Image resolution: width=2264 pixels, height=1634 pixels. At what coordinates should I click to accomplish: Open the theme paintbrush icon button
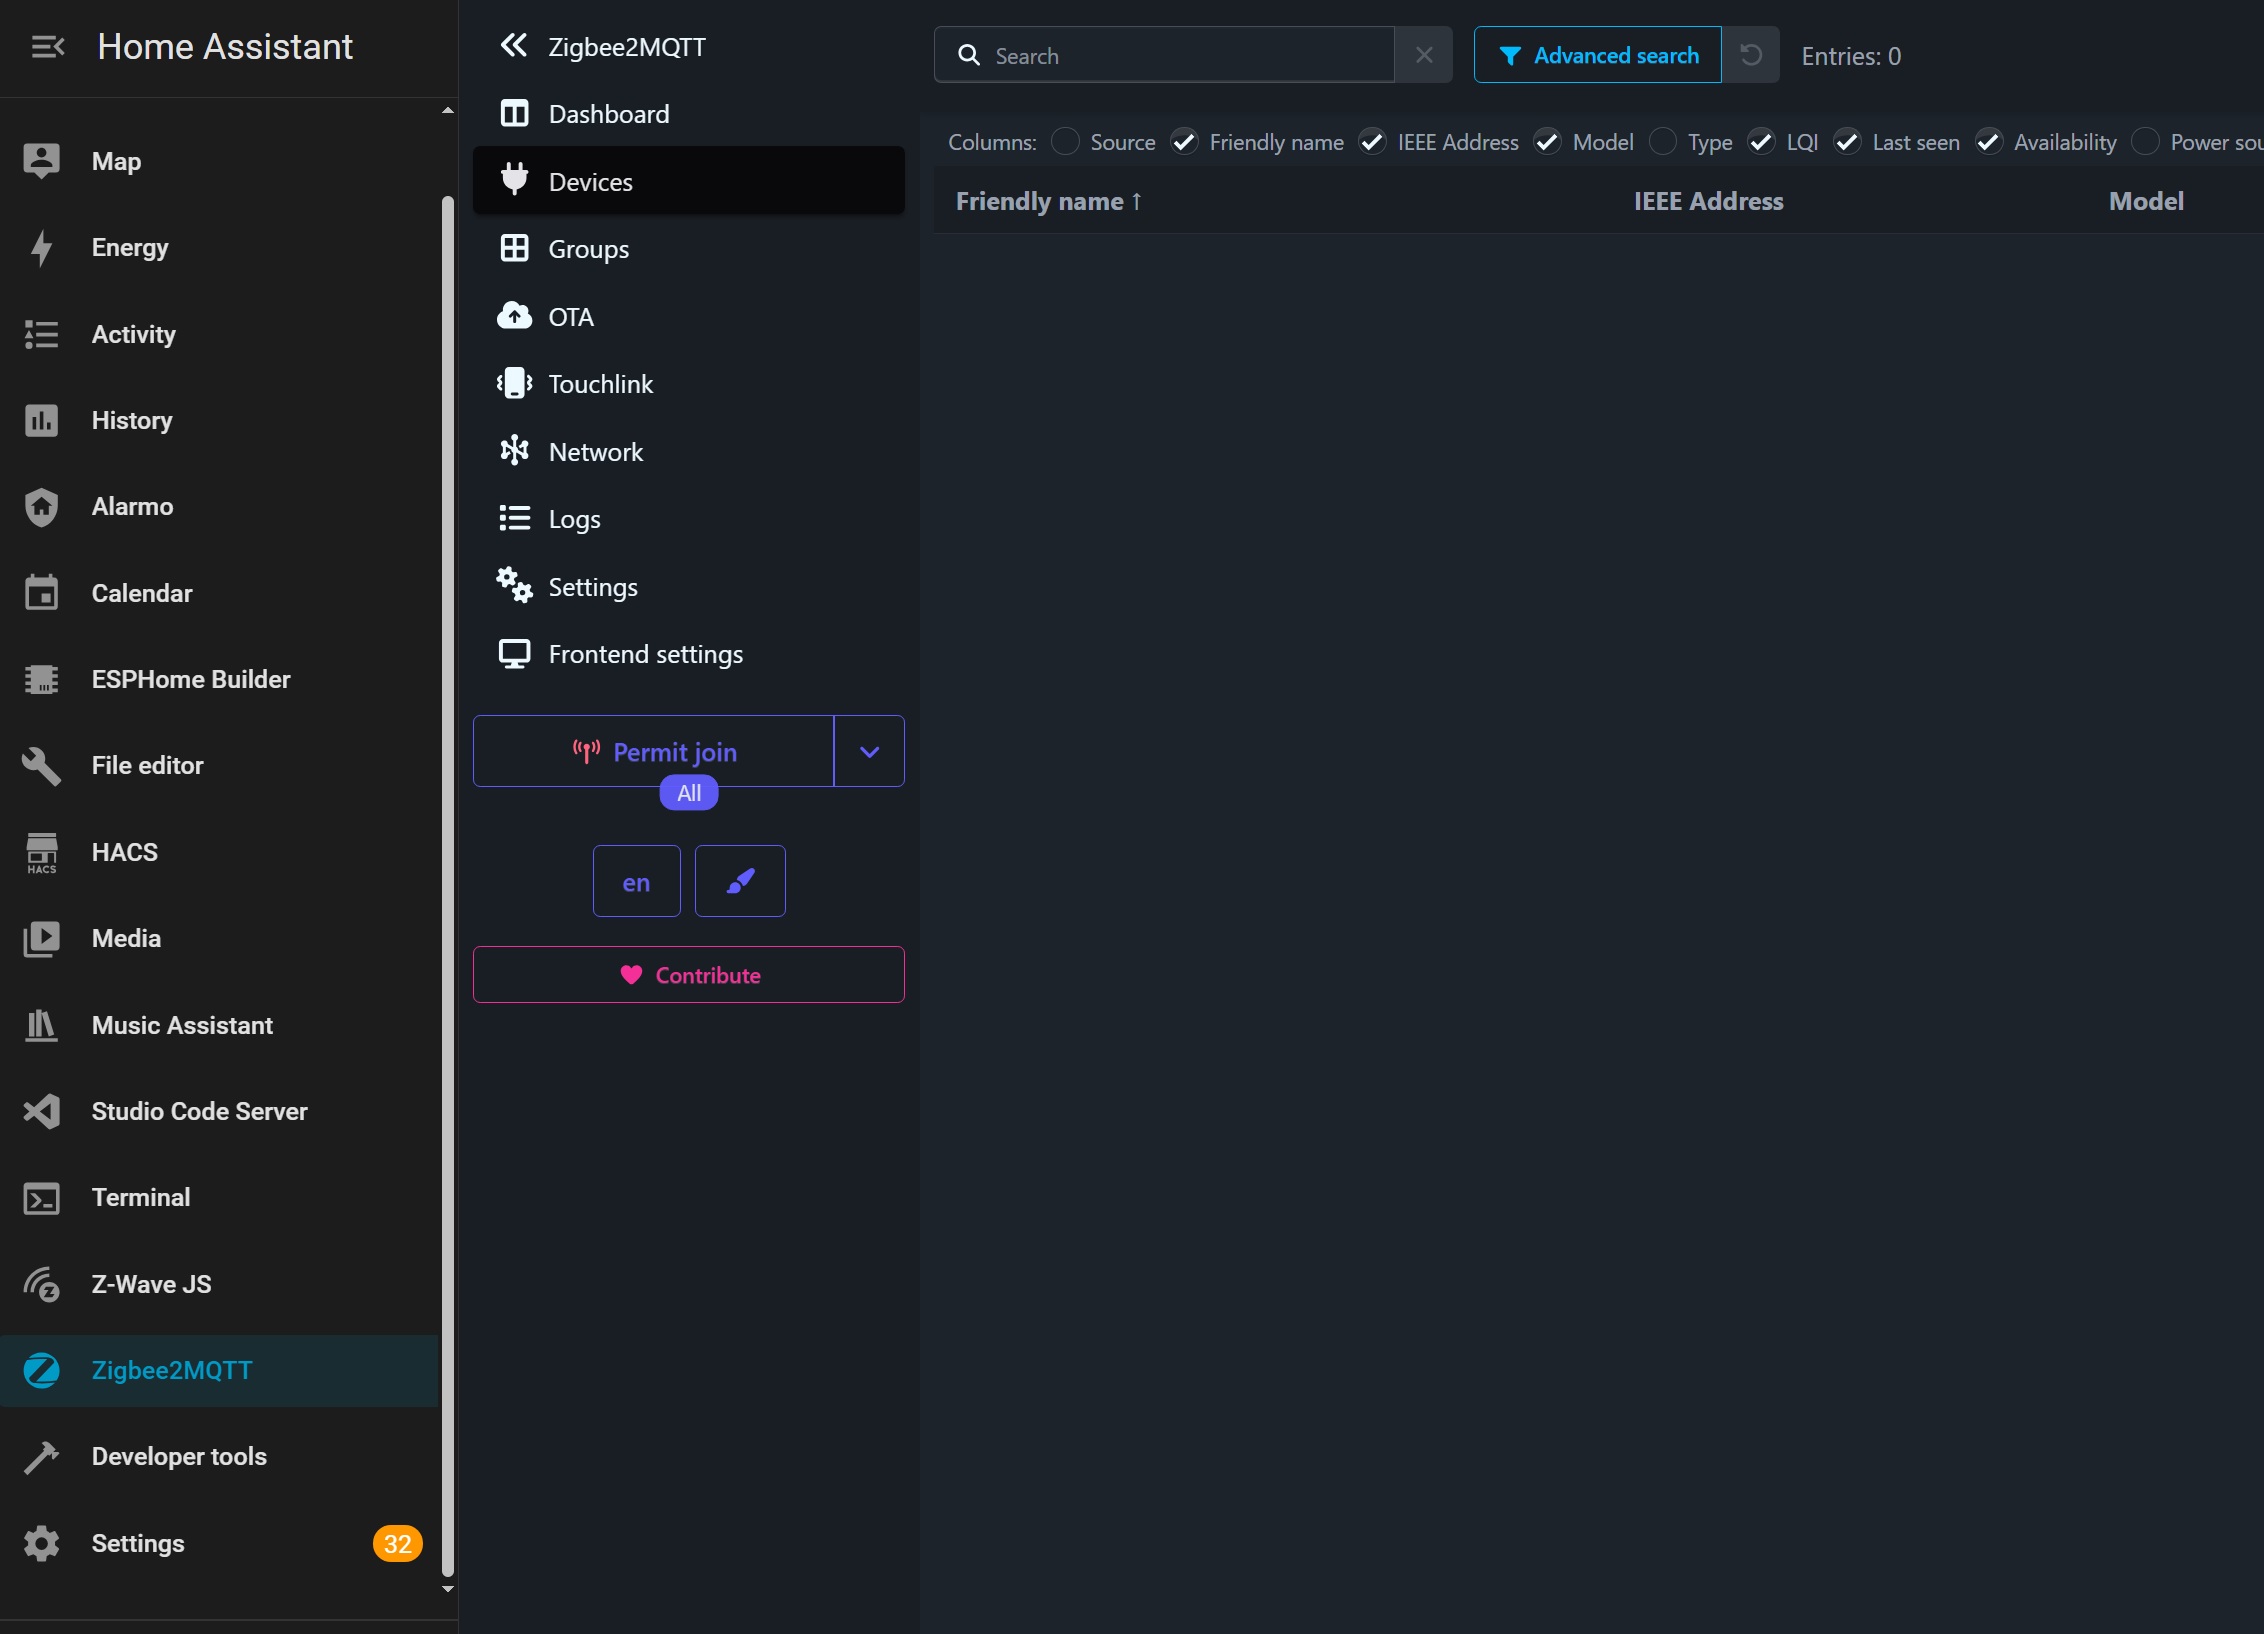[x=740, y=881]
